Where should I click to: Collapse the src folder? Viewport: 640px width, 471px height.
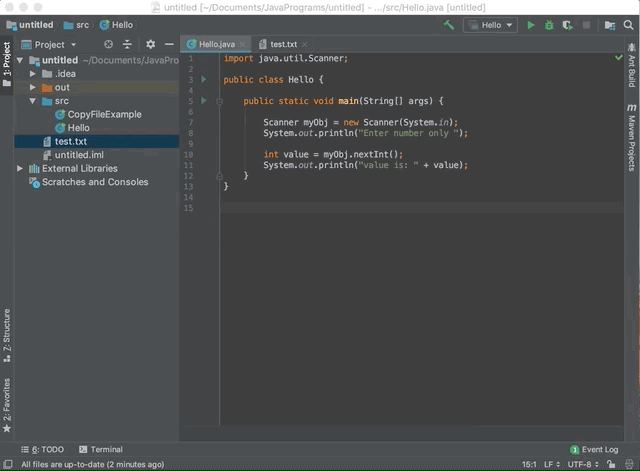click(33, 101)
